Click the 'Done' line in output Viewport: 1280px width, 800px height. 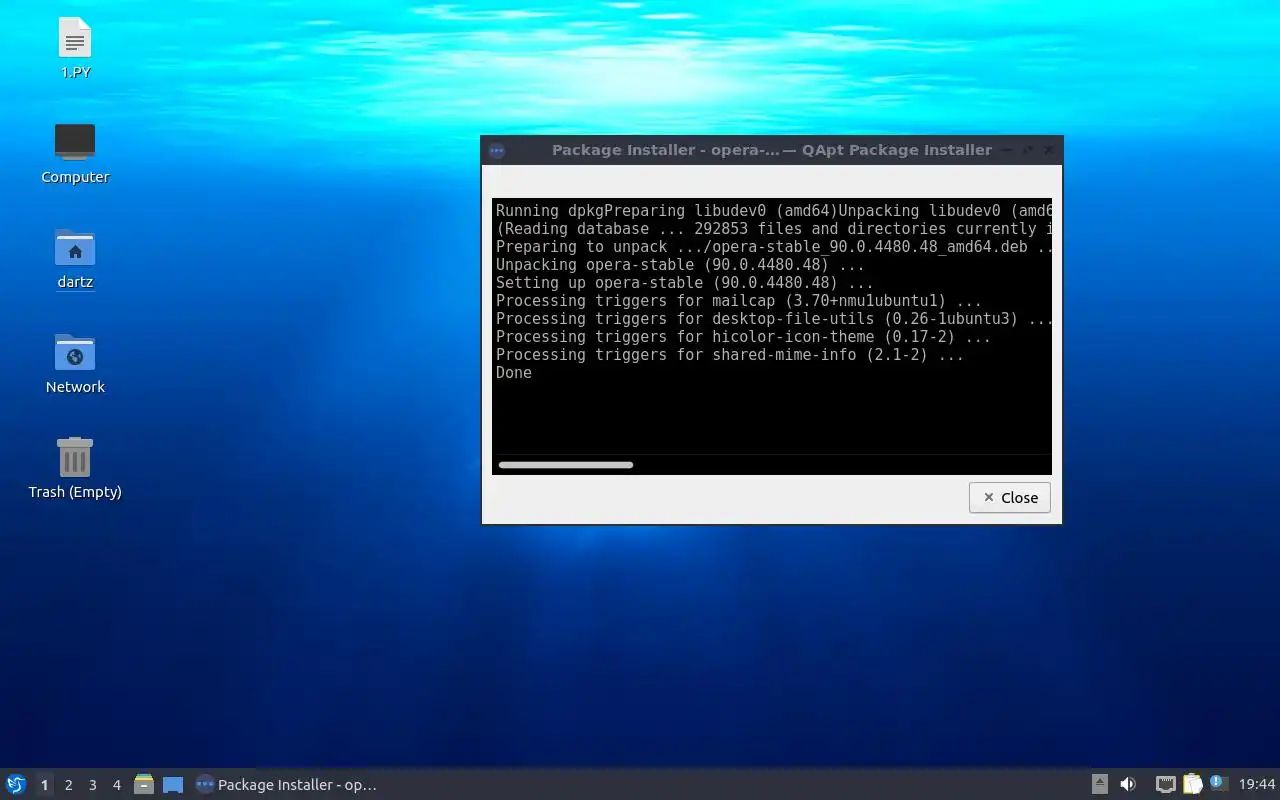click(514, 373)
